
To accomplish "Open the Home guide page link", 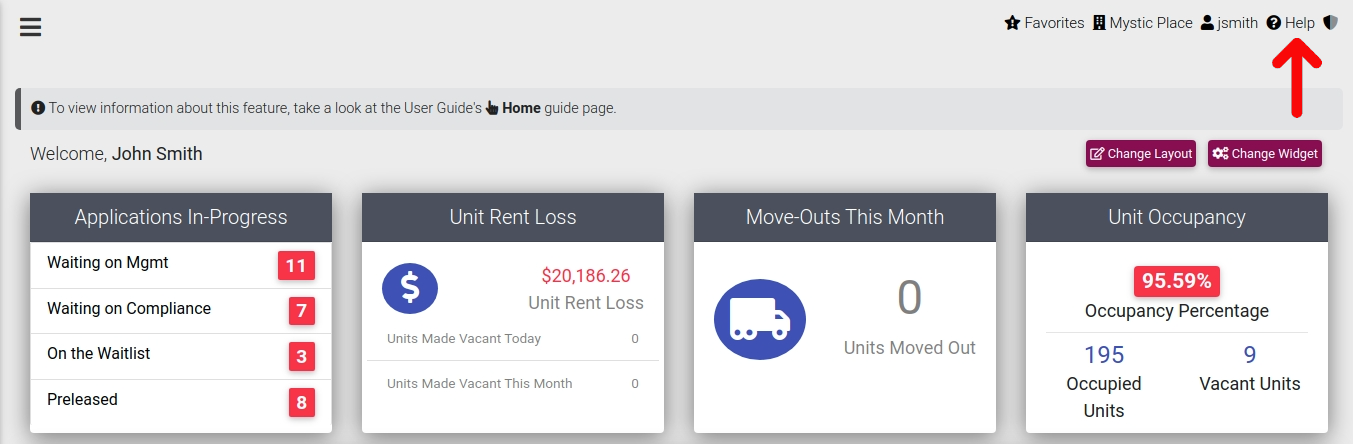I will 521,108.
